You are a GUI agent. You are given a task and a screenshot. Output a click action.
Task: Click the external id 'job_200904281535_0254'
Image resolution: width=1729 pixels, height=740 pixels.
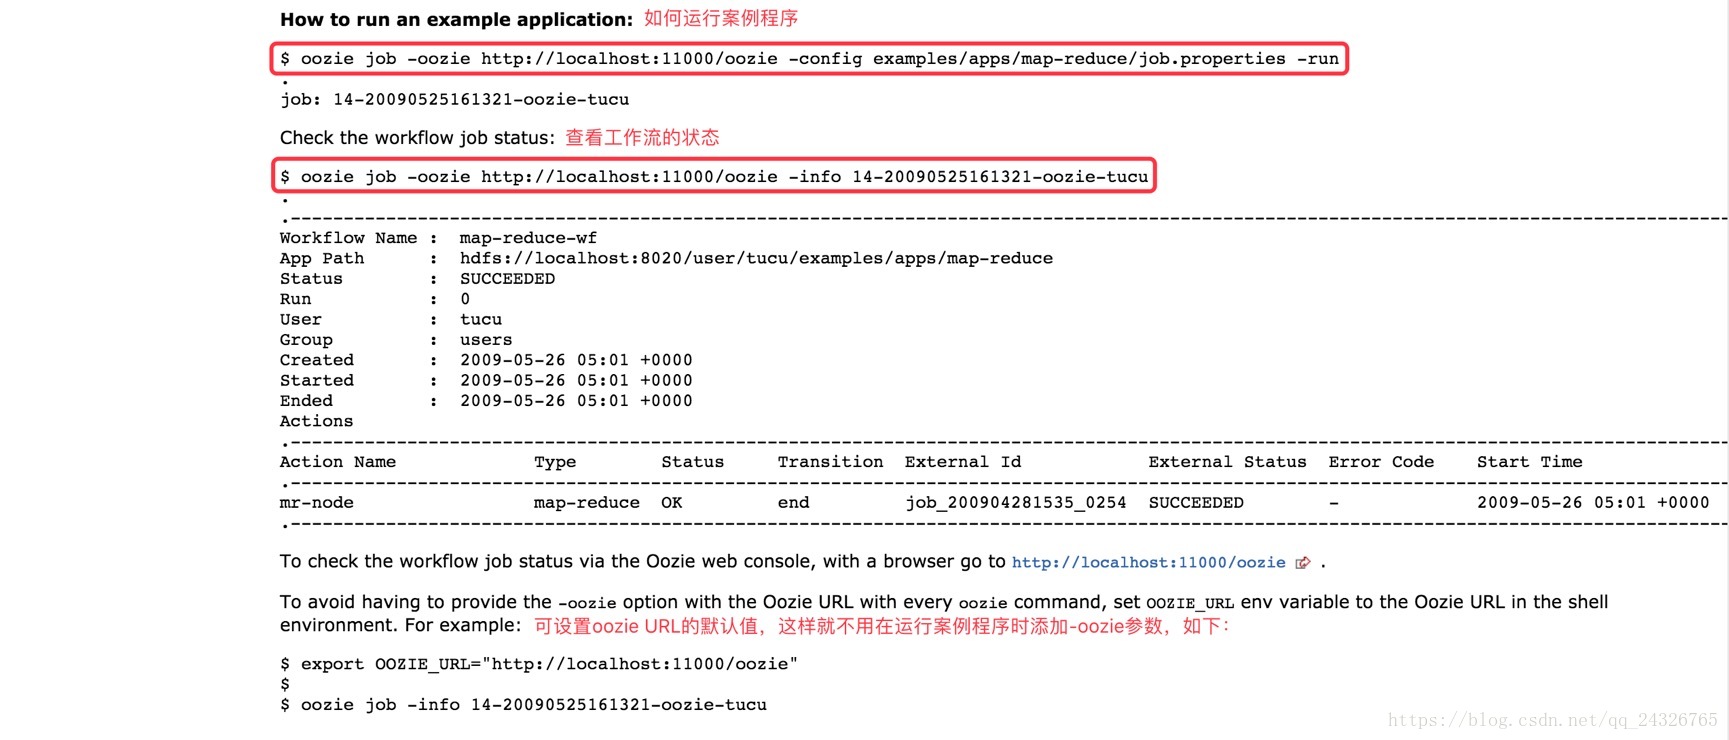click(x=1016, y=503)
